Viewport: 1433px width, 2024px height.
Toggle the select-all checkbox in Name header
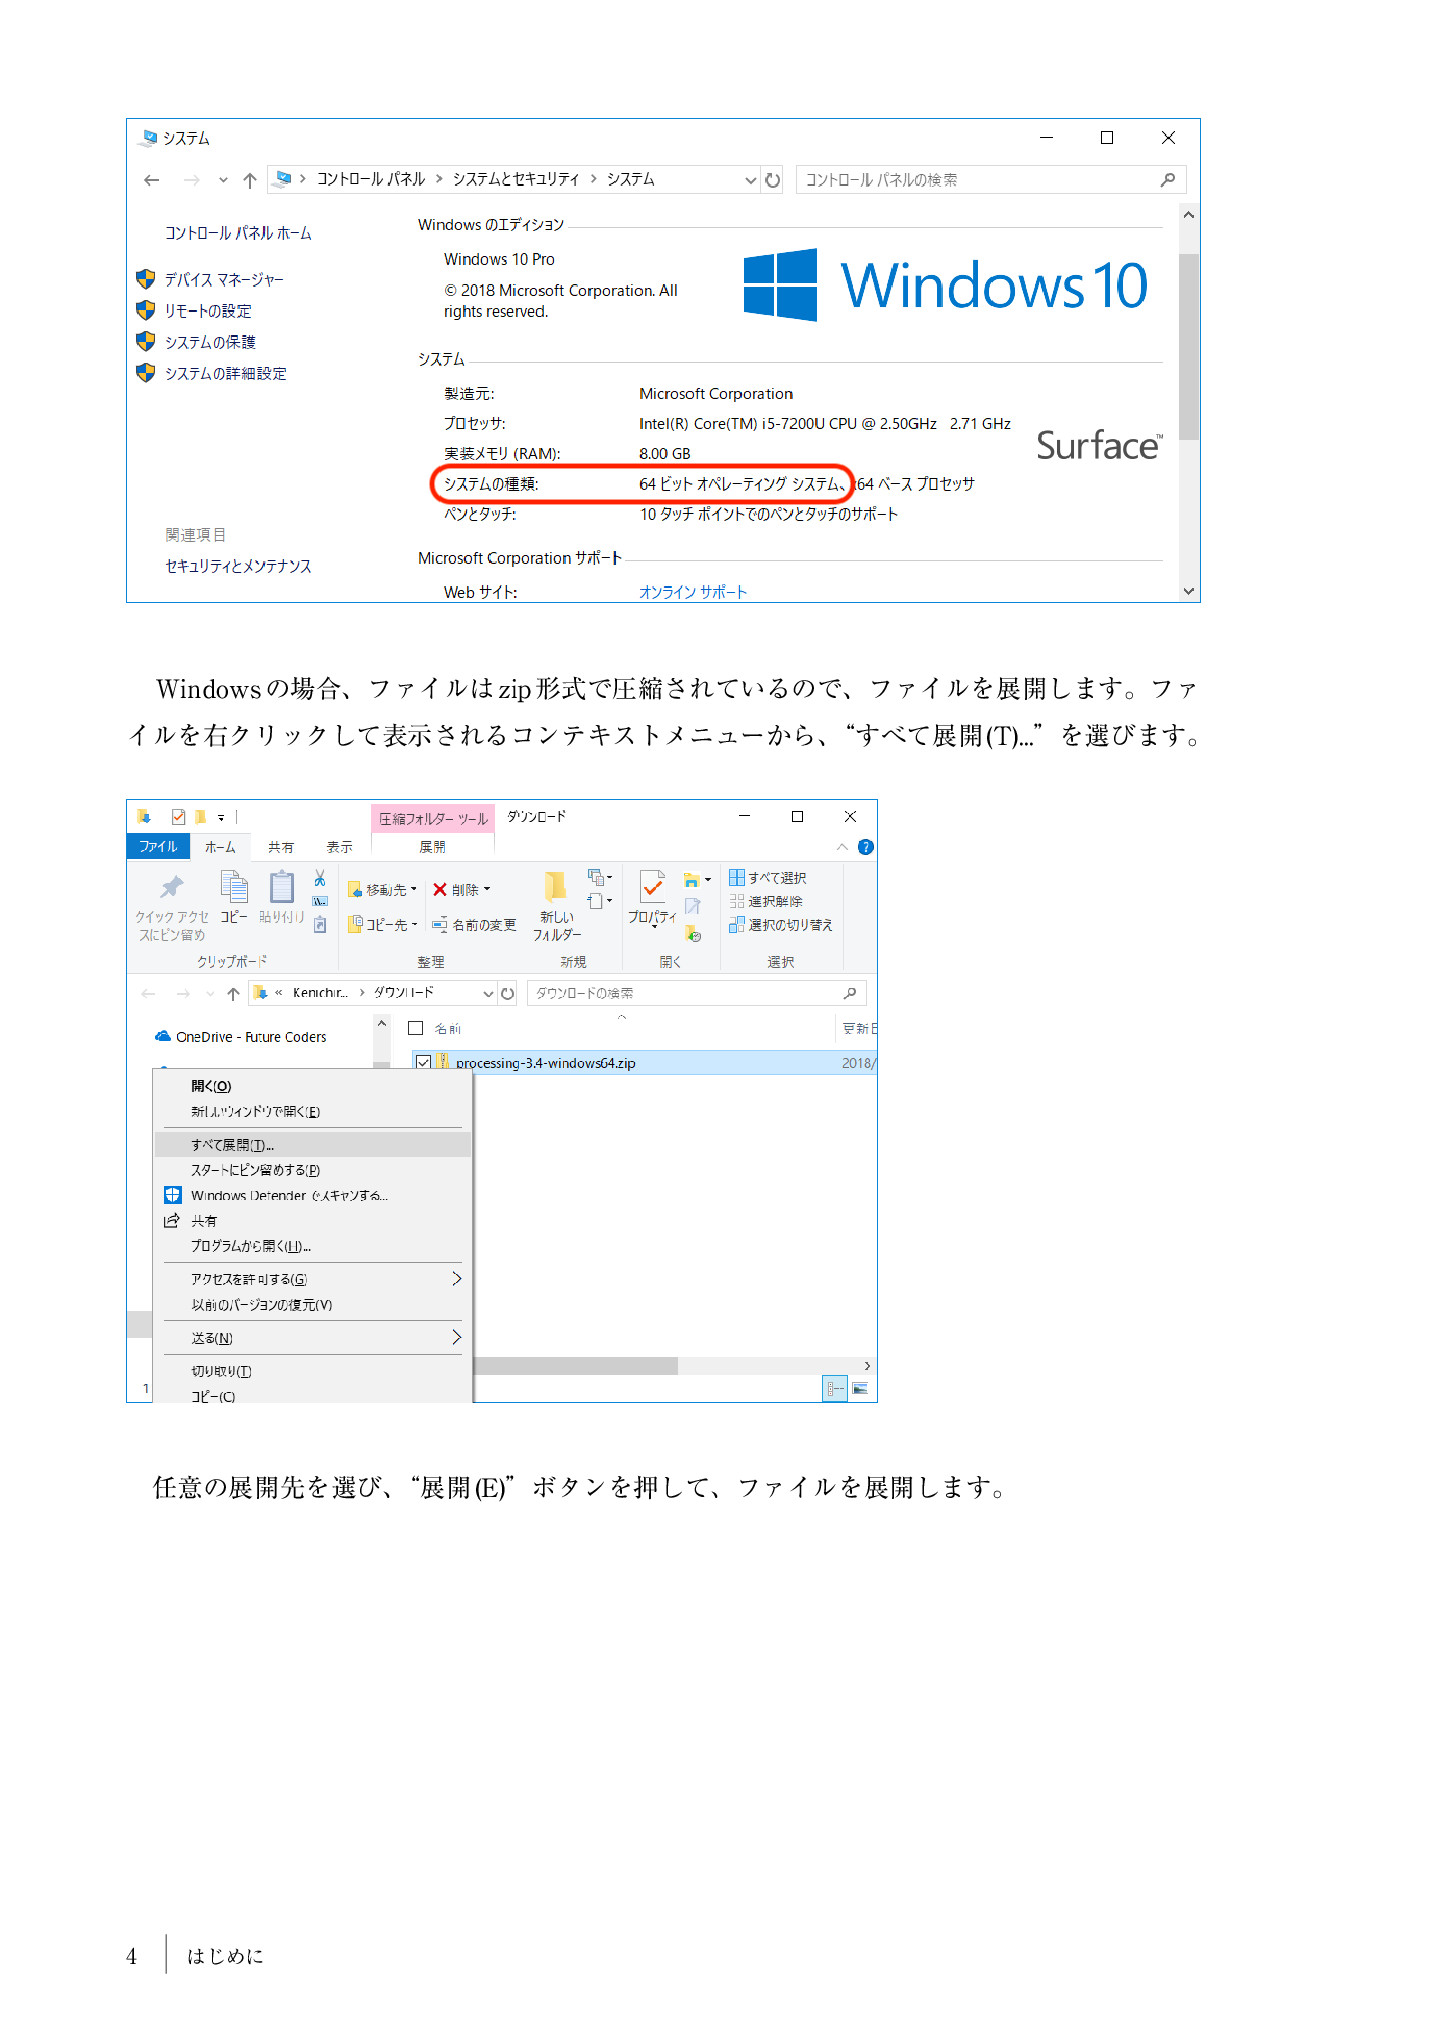coord(416,1028)
